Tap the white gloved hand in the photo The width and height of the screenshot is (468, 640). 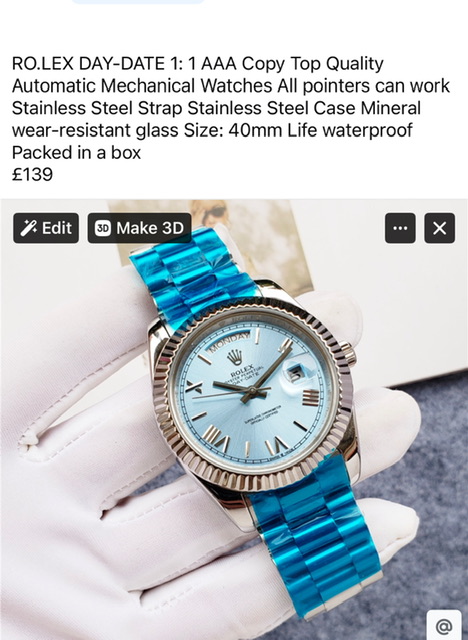tap(82, 469)
